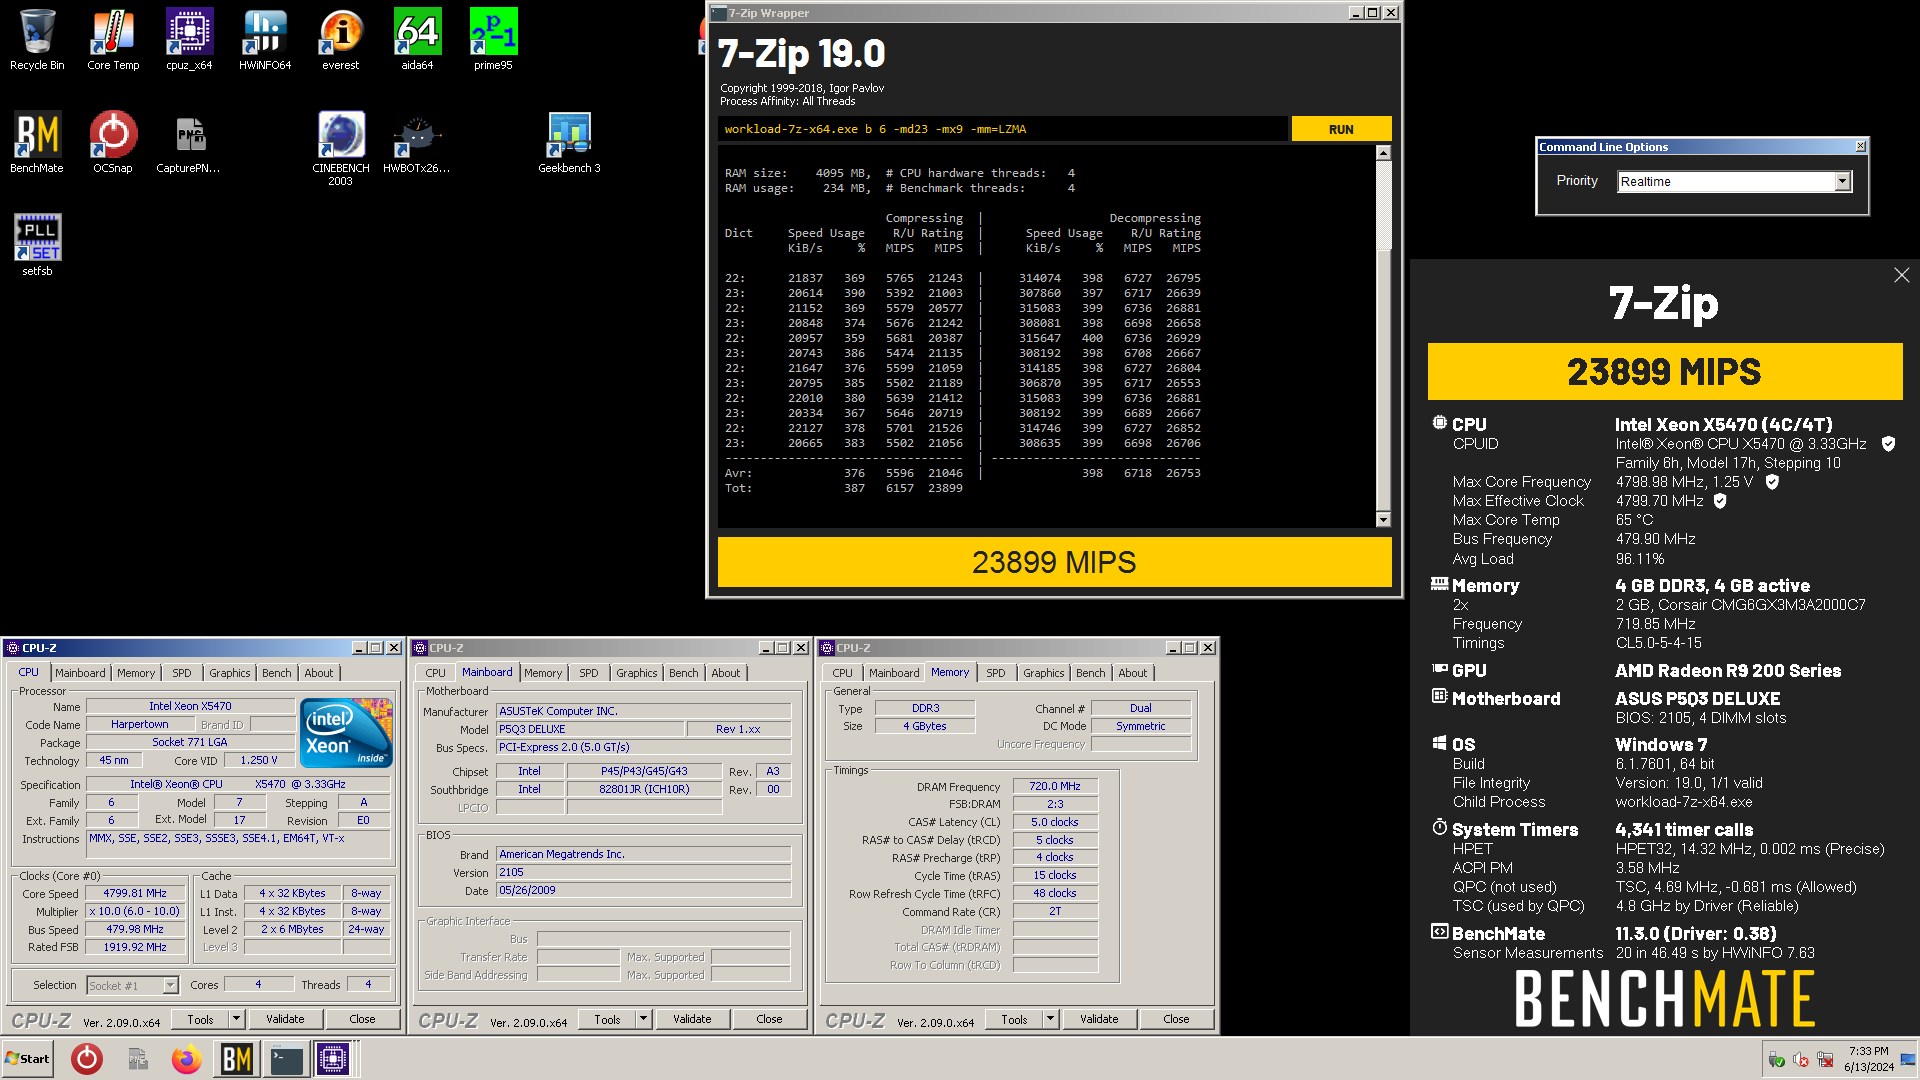Viewport: 1920px width, 1080px height.
Task: Close the Command Line Options window
Action: pyautogui.click(x=1860, y=146)
